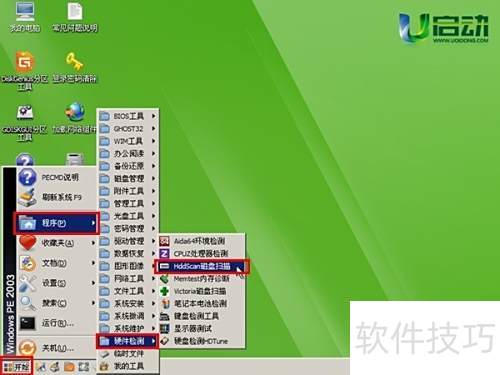
Task: Click the 笔记本电池检测 battery icon
Action: click(165, 304)
